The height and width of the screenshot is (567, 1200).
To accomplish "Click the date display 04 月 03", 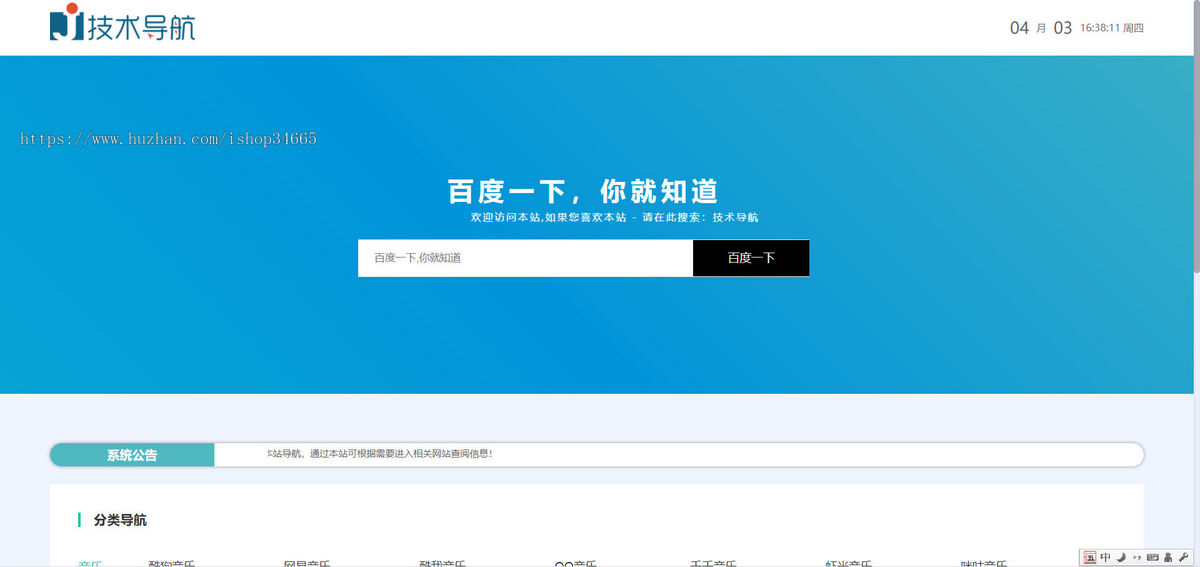I will (x=1041, y=28).
